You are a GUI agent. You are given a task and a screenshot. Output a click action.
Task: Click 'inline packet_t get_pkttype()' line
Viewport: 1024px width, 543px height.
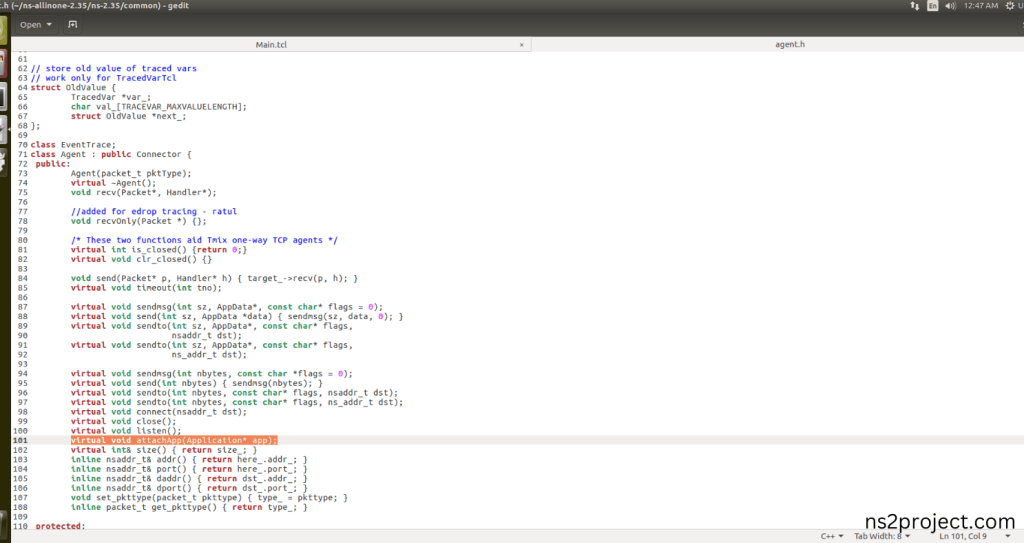[189, 508]
